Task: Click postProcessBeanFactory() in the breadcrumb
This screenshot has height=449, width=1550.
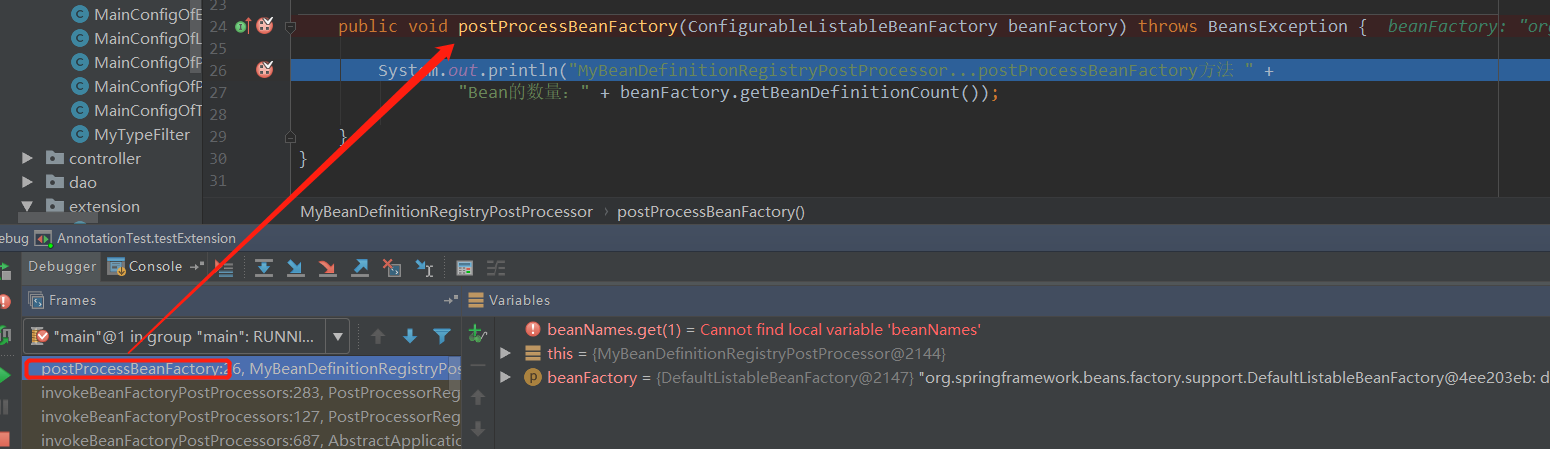Action: click(711, 211)
